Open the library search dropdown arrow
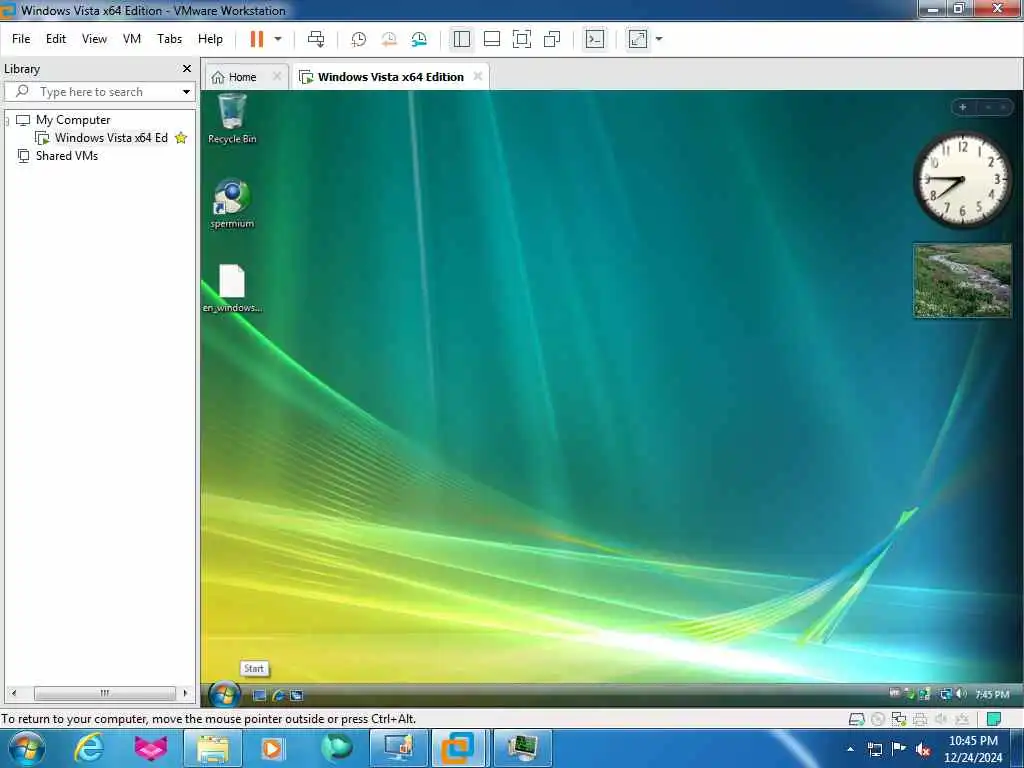The width and height of the screenshot is (1024, 768). [186, 91]
